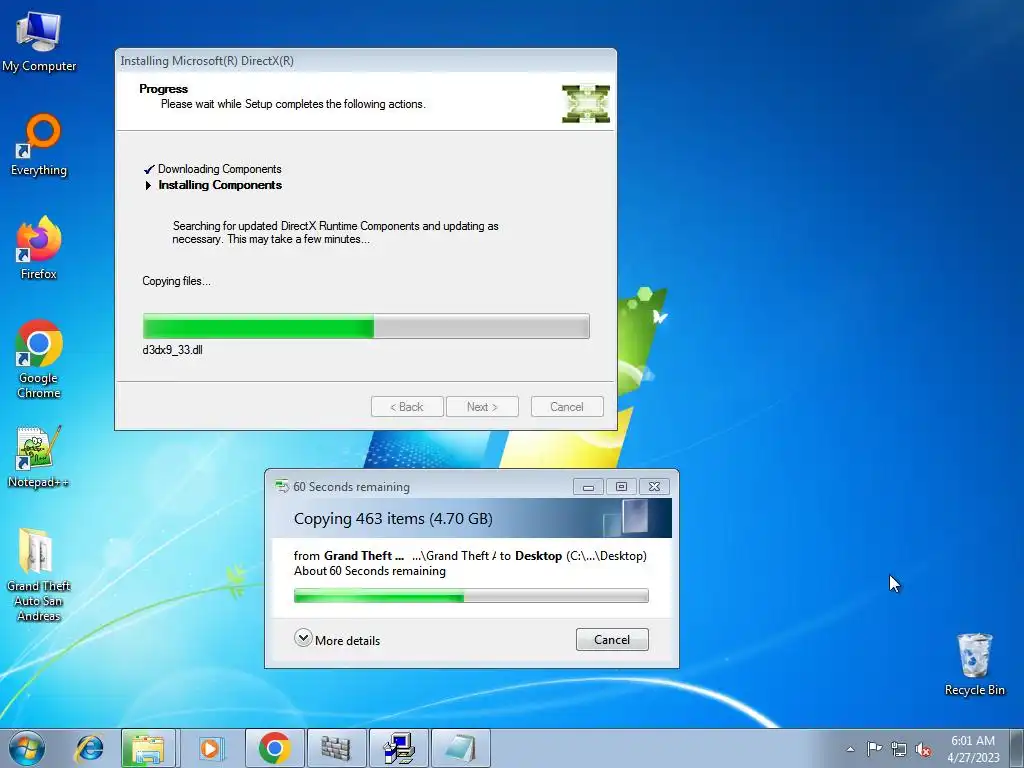Switch to DirectX setup taskbar button
The height and width of the screenshot is (768, 1024).
[398, 748]
